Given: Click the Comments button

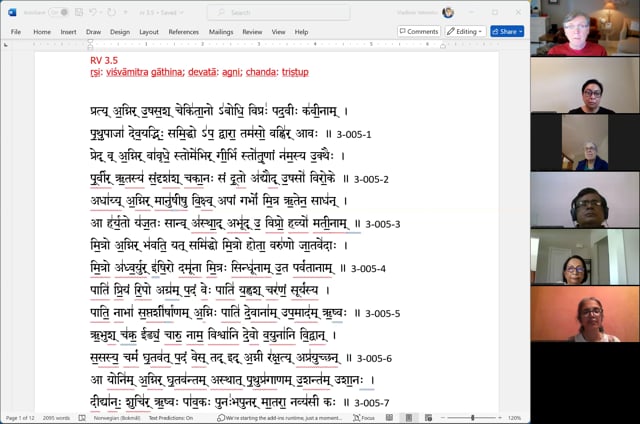Looking at the screenshot, I should click(x=419, y=31).
